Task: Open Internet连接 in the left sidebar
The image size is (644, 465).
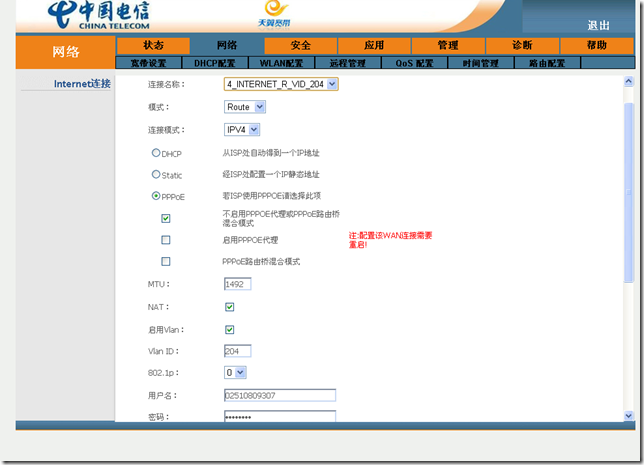Action: point(82,84)
